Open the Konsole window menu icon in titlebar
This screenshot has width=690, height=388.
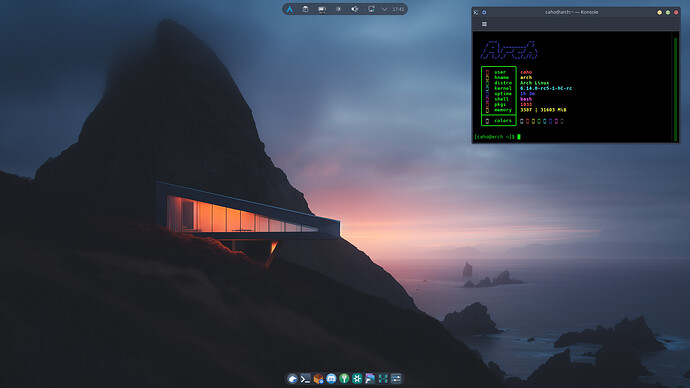(476, 12)
